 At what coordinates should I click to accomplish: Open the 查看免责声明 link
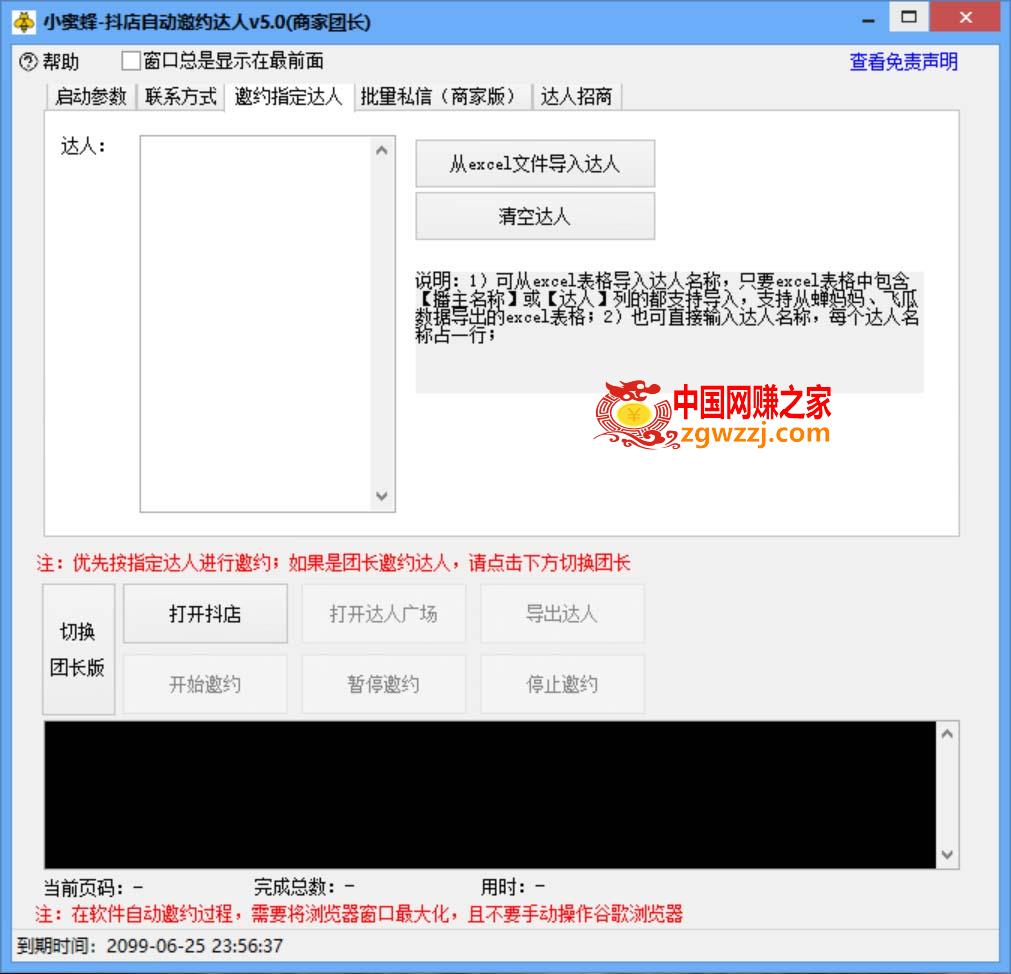pyautogui.click(x=903, y=62)
